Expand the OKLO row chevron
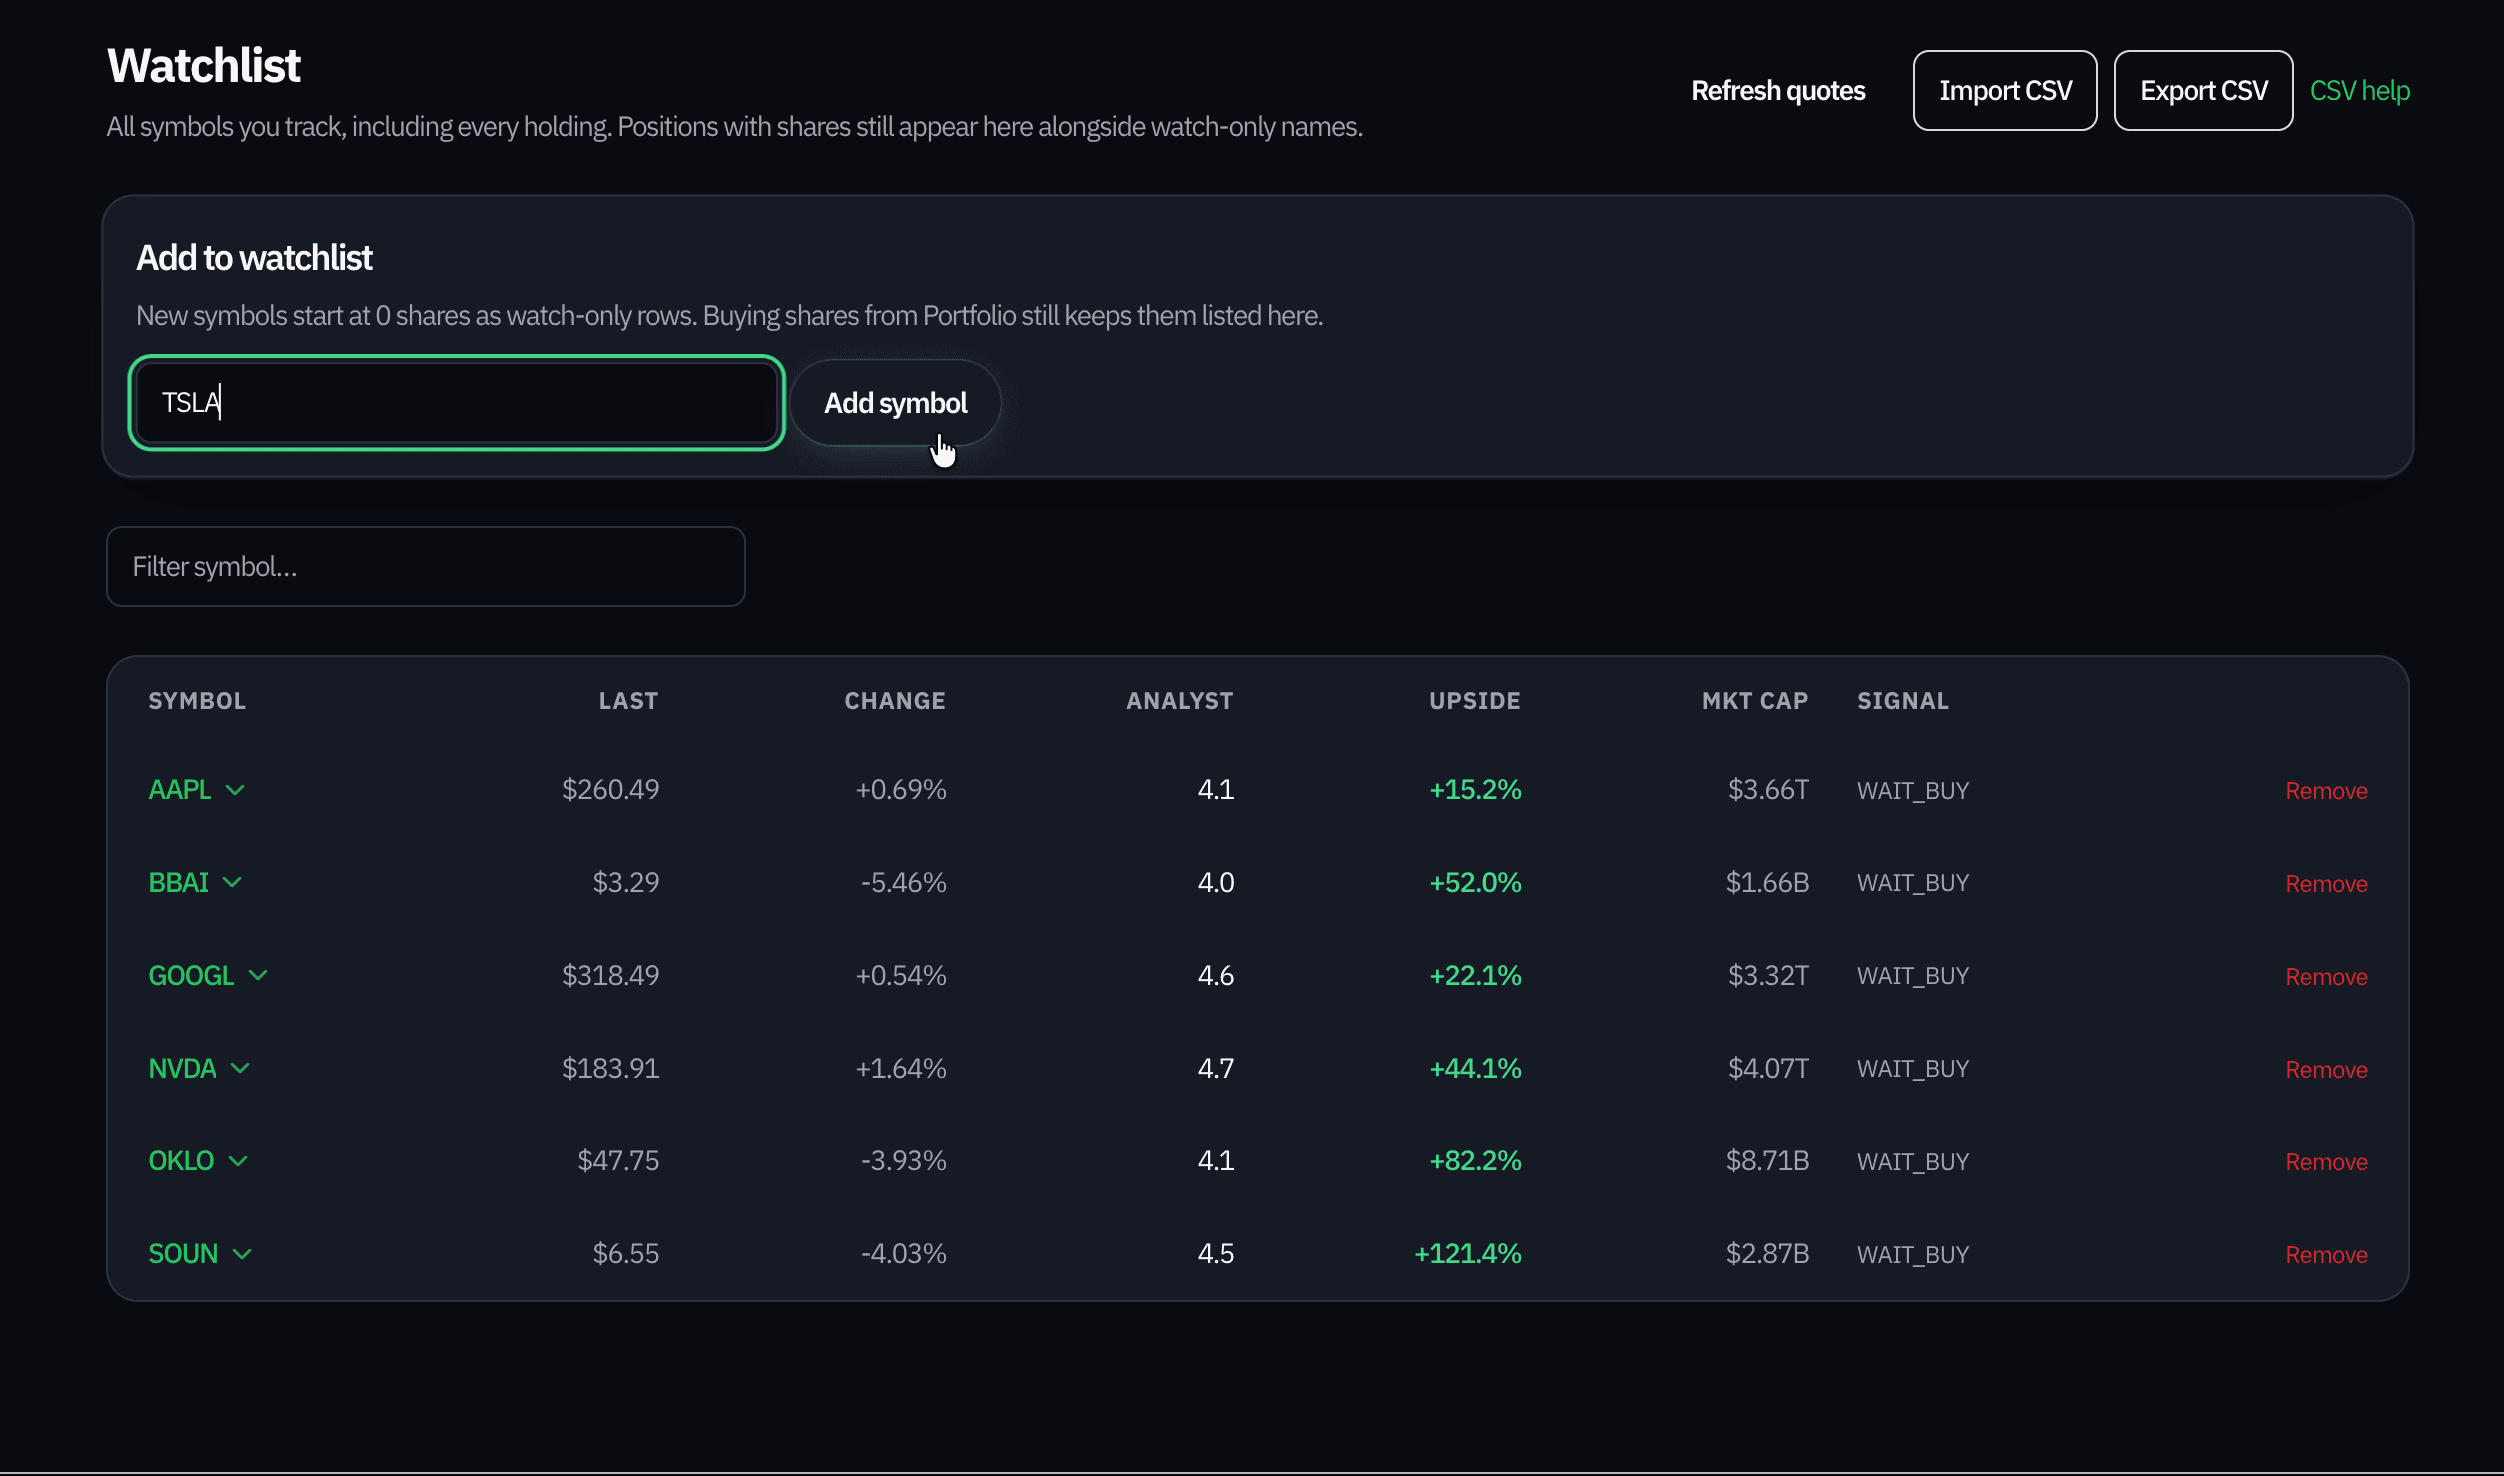Image resolution: width=2504 pixels, height=1476 pixels. (238, 1161)
